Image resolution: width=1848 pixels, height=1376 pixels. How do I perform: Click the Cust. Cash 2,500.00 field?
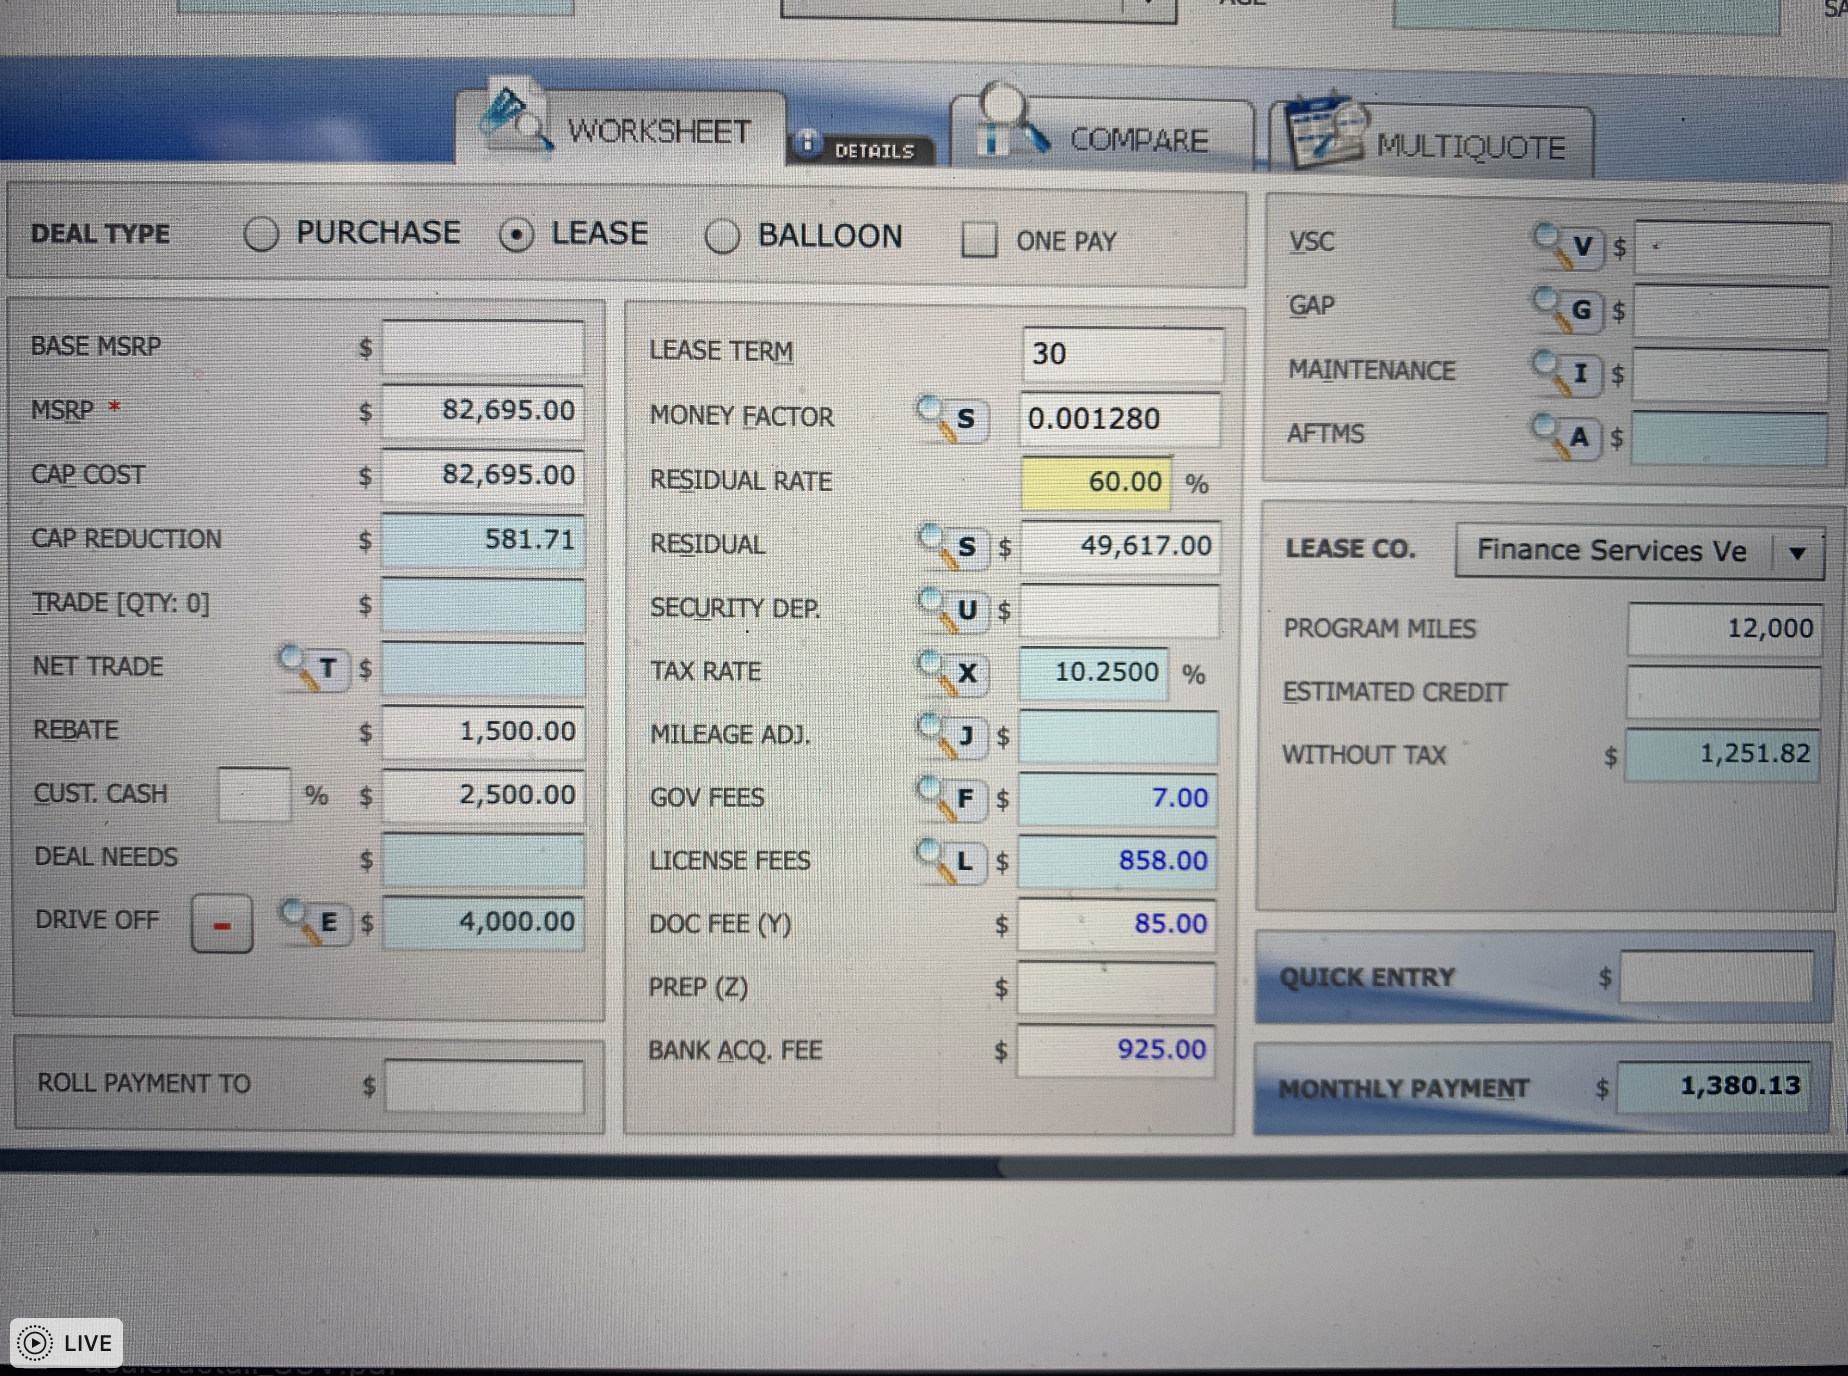tap(483, 796)
